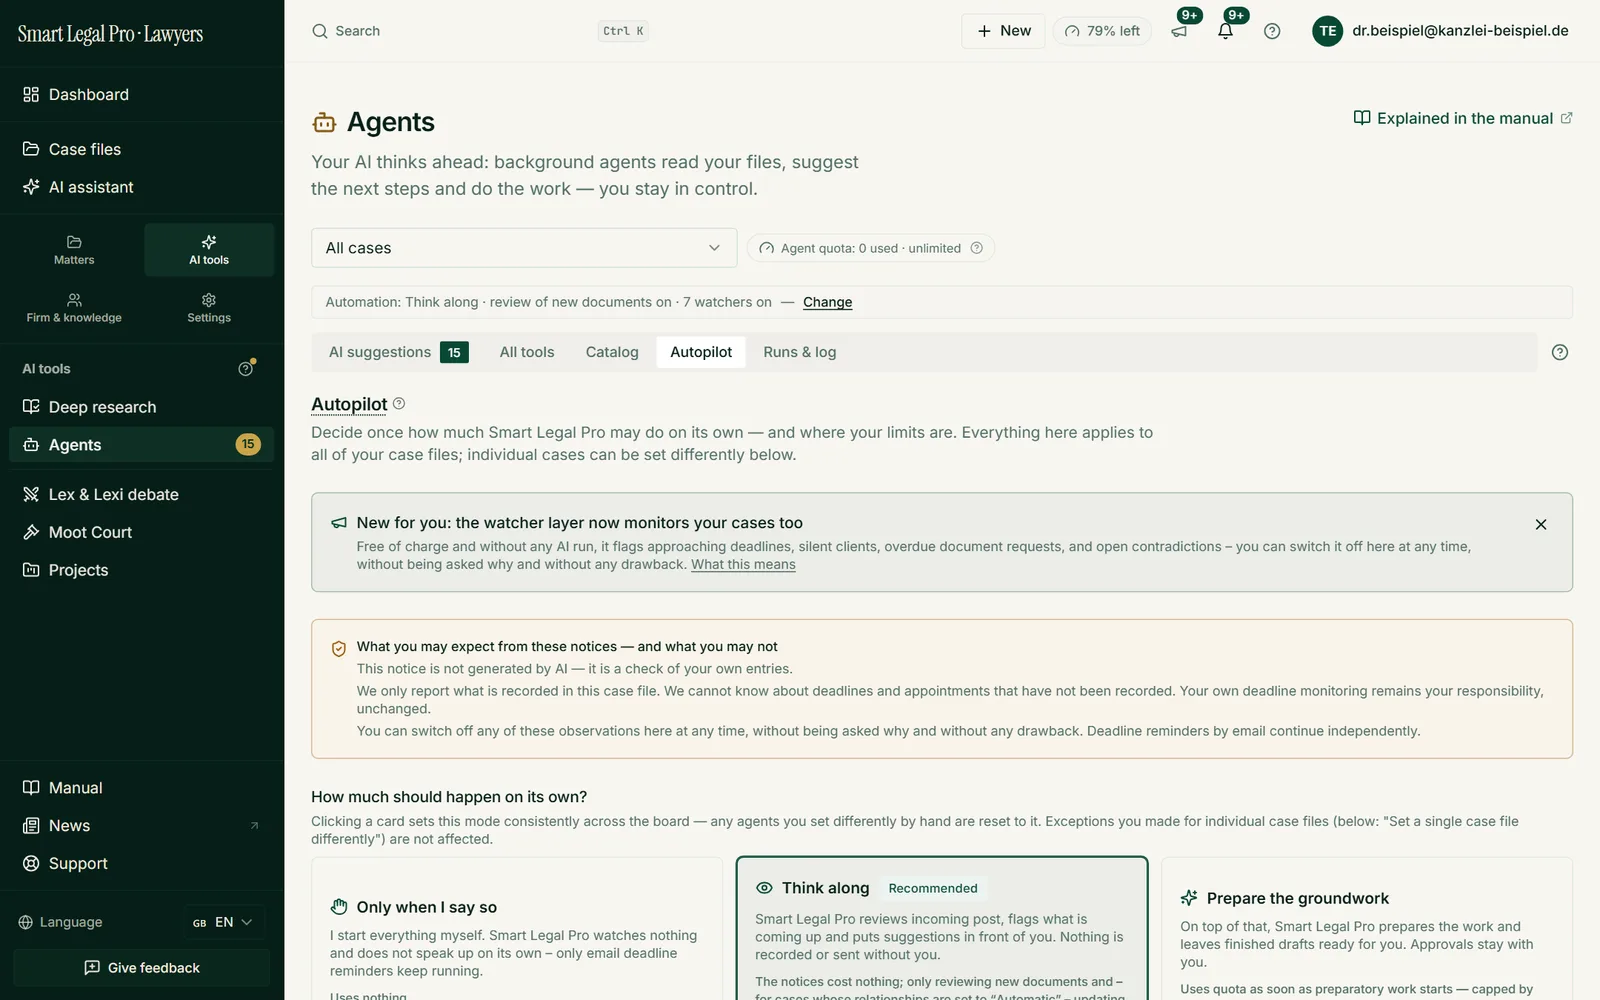This screenshot has height=1000, width=1600.
Task: Select the Firm & knowledge section
Action: (x=74, y=308)
